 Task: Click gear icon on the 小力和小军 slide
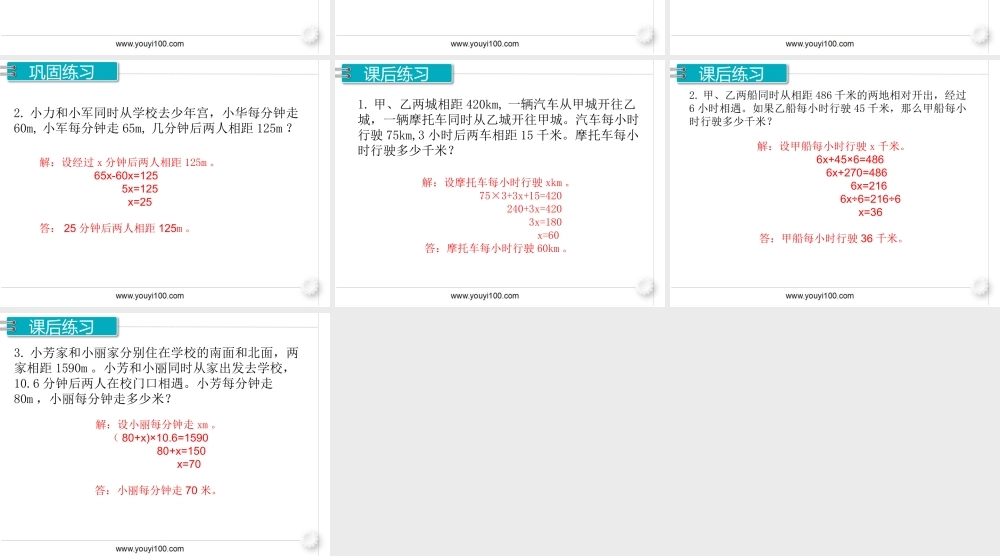coord(312,289)
